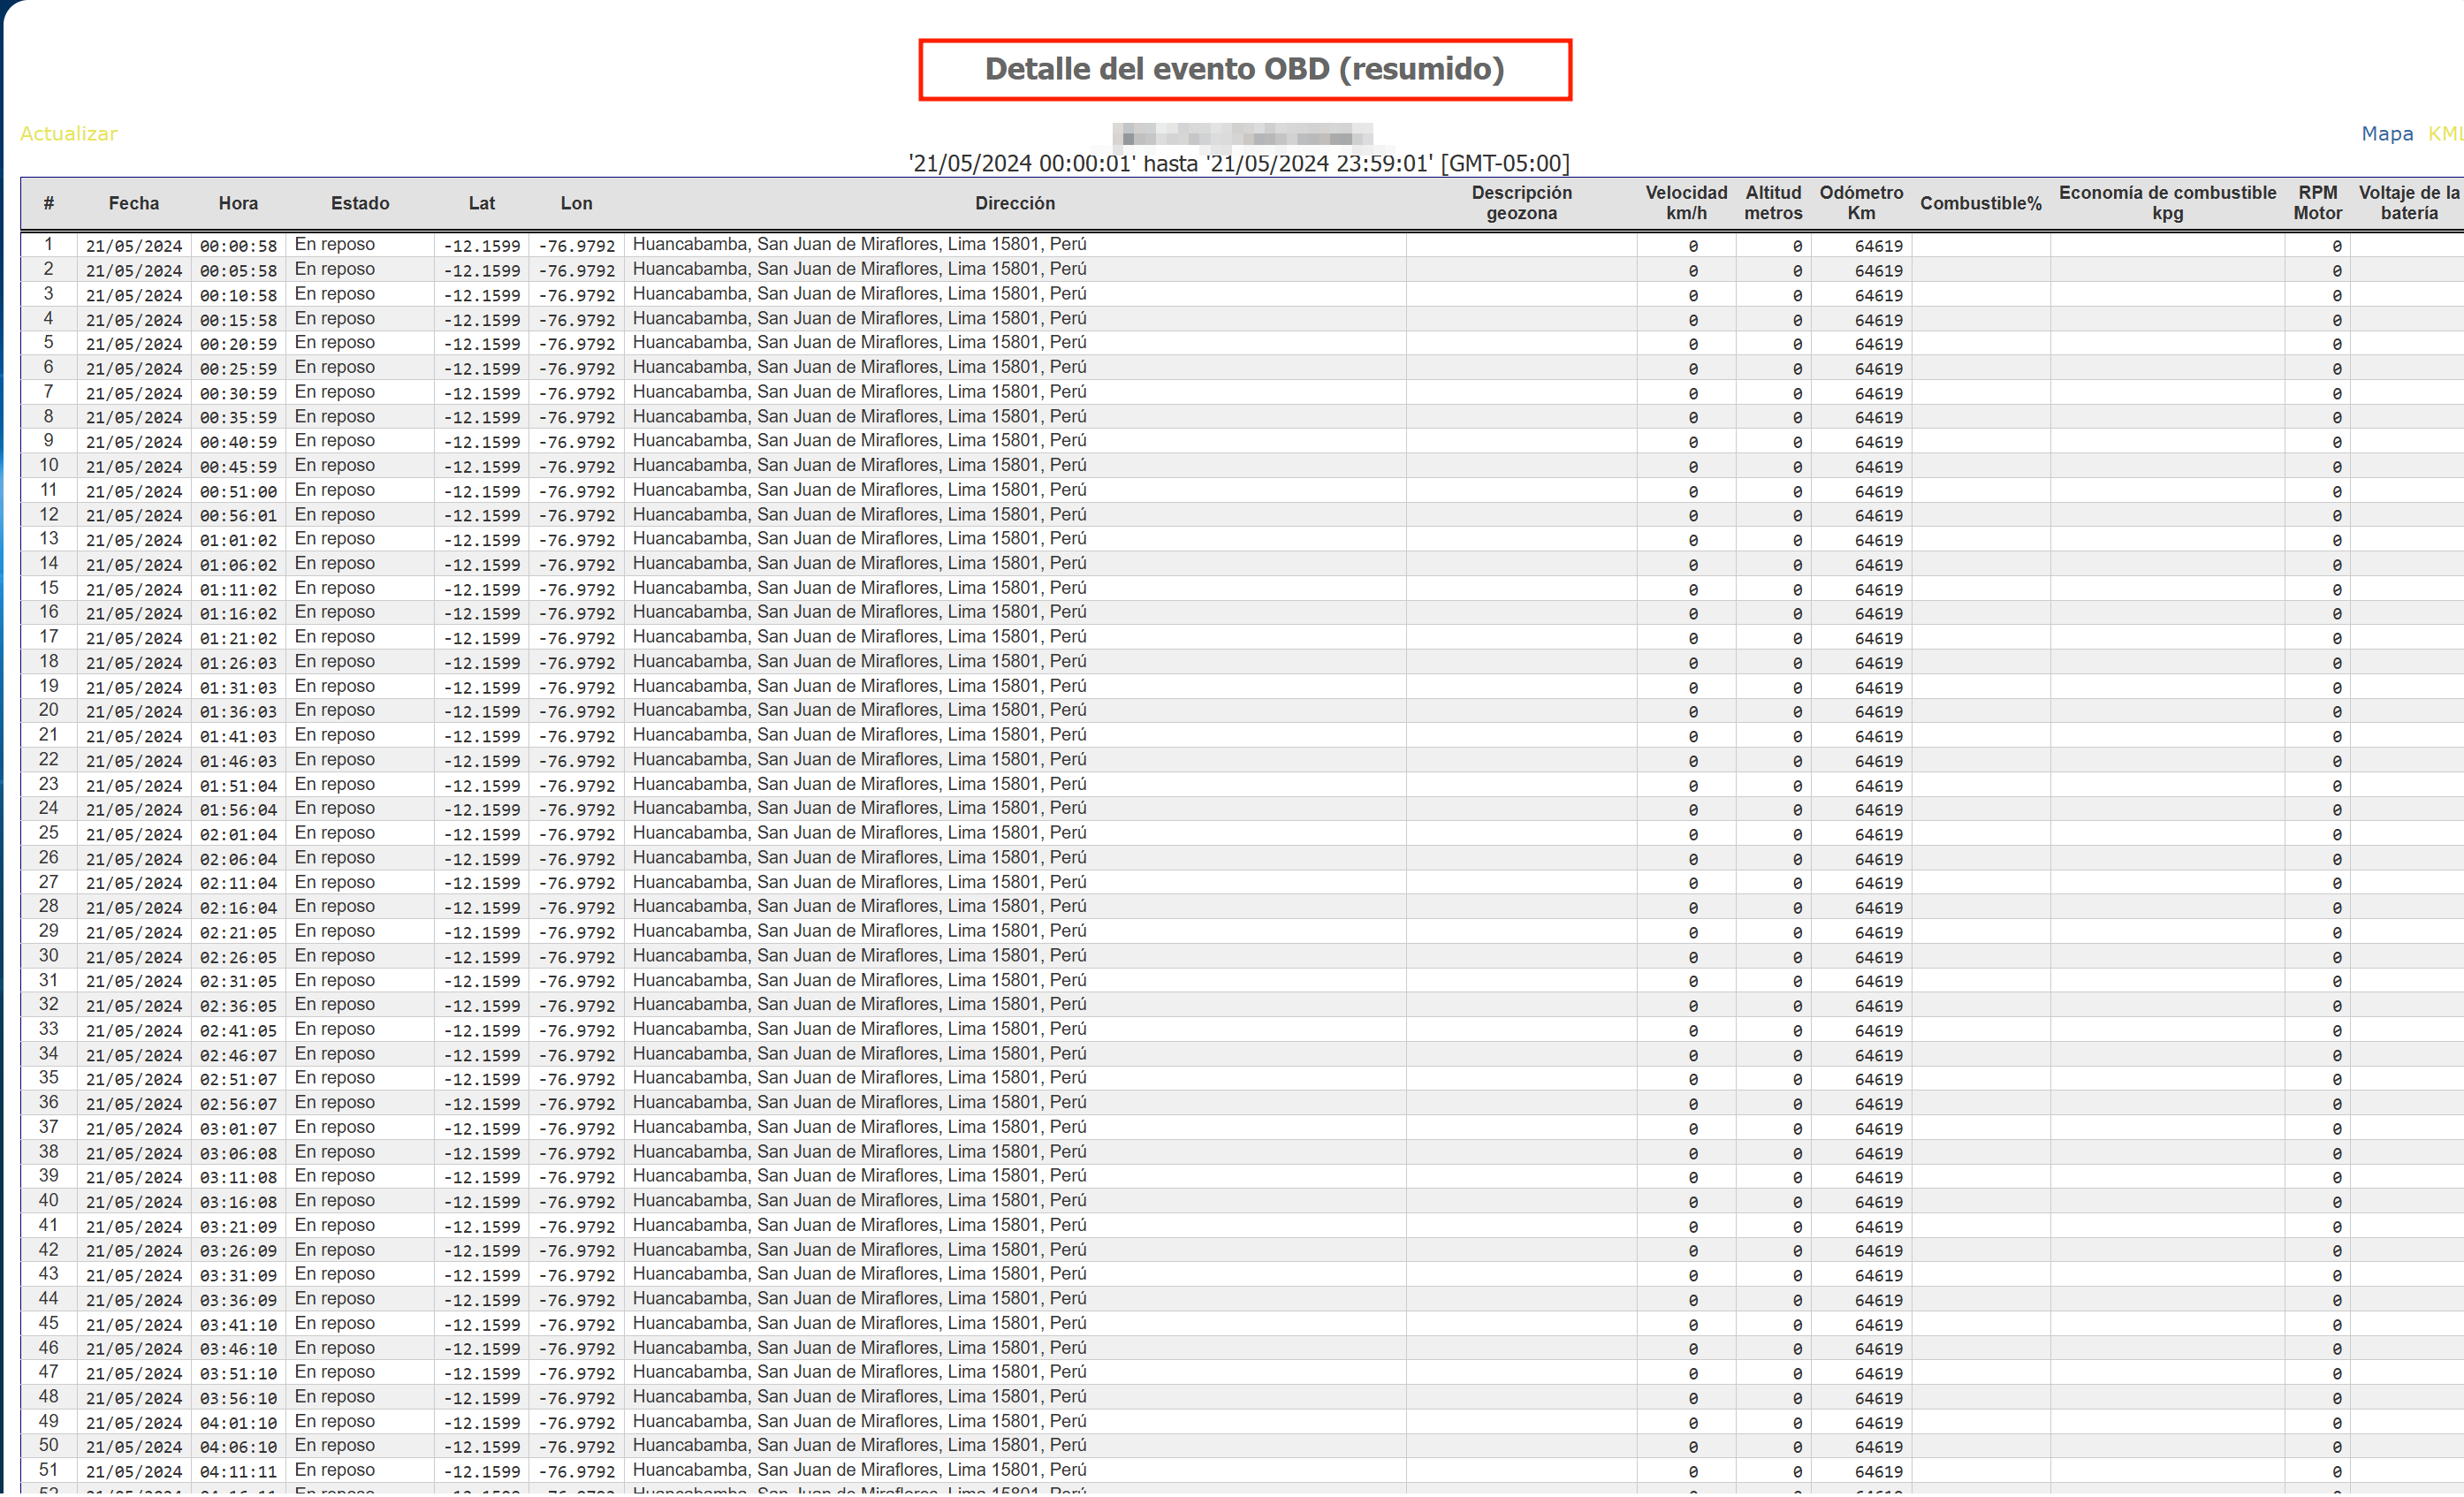Click the Altitud metros column header
This screenshot has width=2464, height=1497.
(x=1773, y=203)
